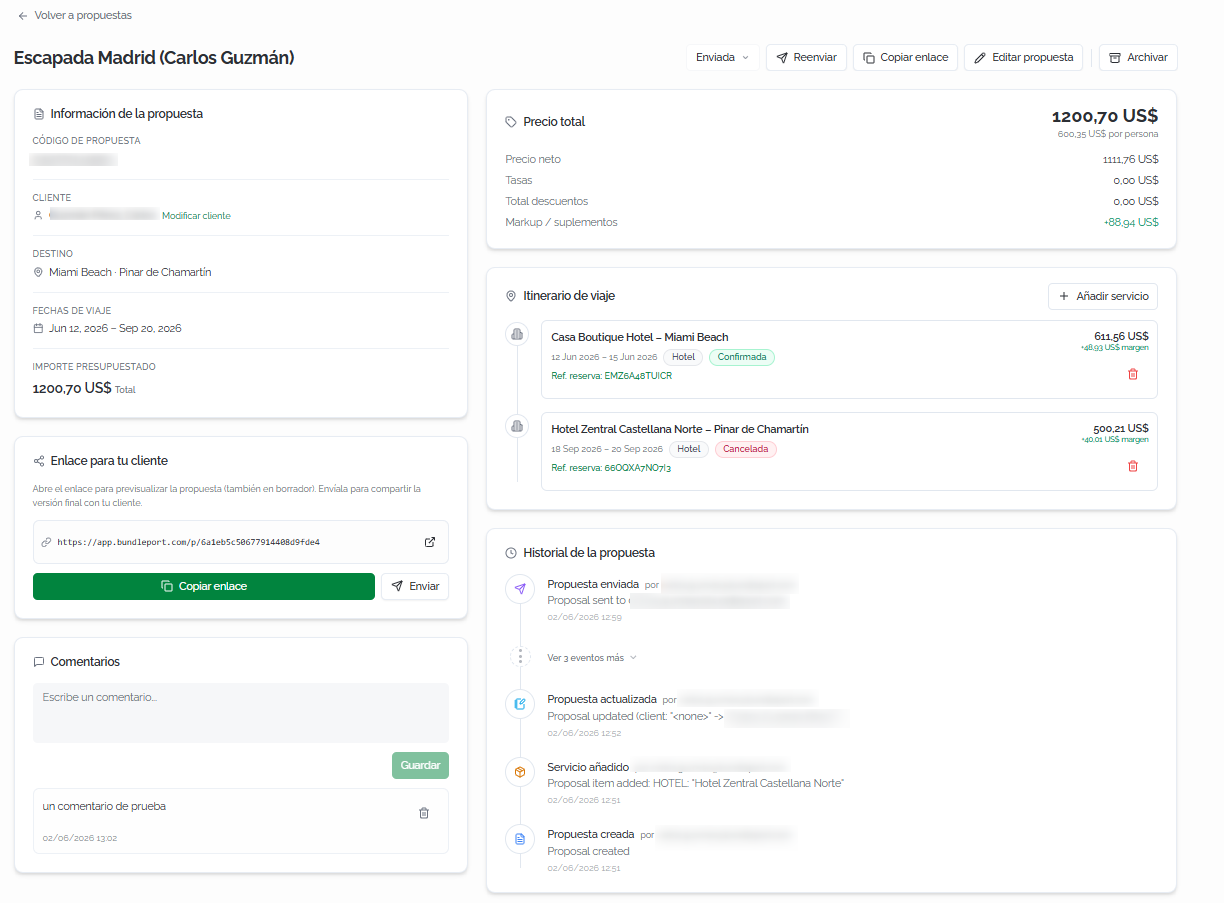Click the Propuesta creada event icon
Viewport: 1224px width, 903px height.
point(520,839)
